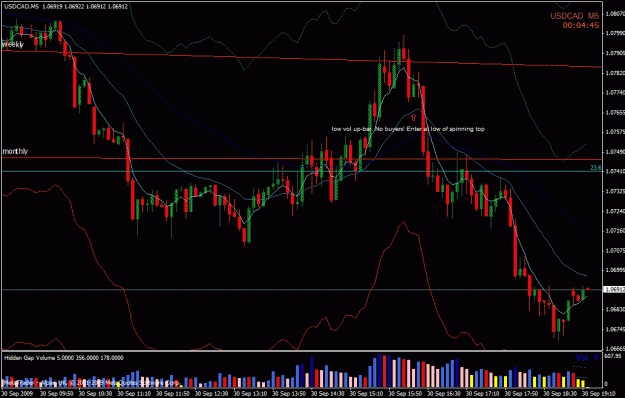The image size is (625, 398).
Task: Click the '30 Sep 11:50' time axis label
Action: coord(172,394)
